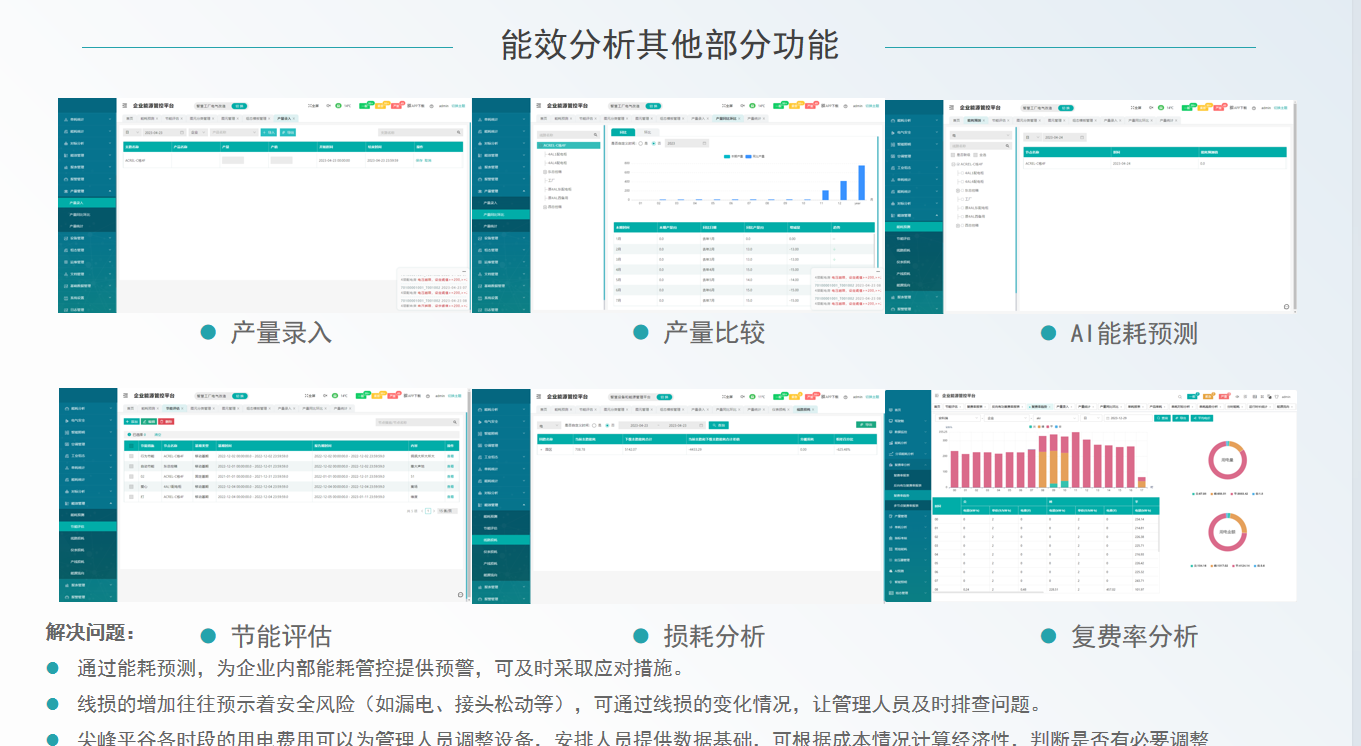Open the 产量比较 screenshot thumbnail
The width and height of the screenshot is (1361, 746).
pos(679,205)
